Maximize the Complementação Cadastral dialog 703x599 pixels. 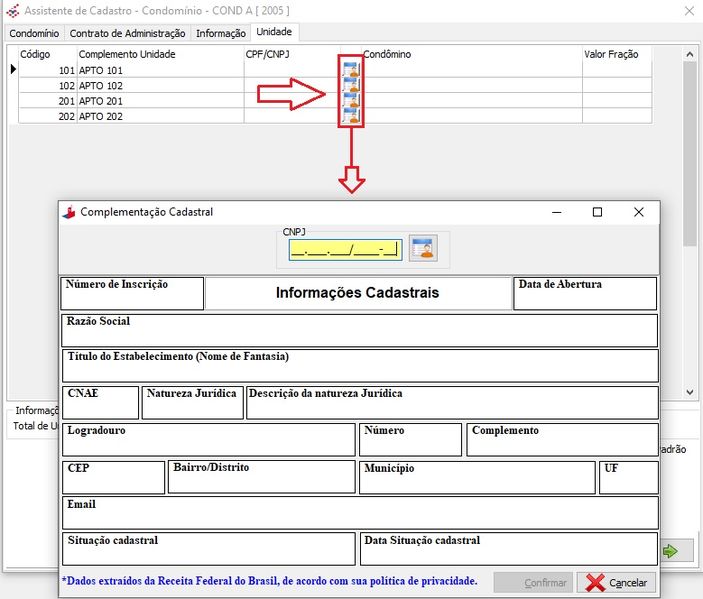(x=597, y=212)
